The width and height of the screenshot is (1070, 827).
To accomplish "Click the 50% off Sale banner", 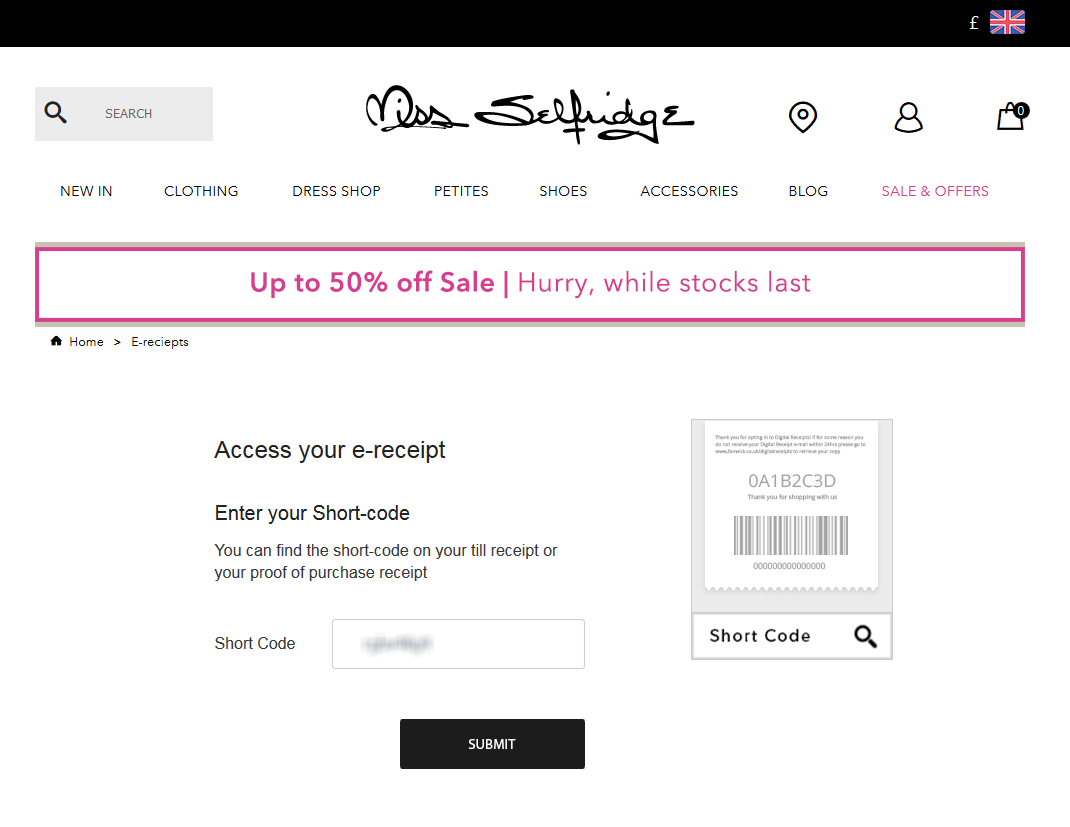I will coord(530,284).
